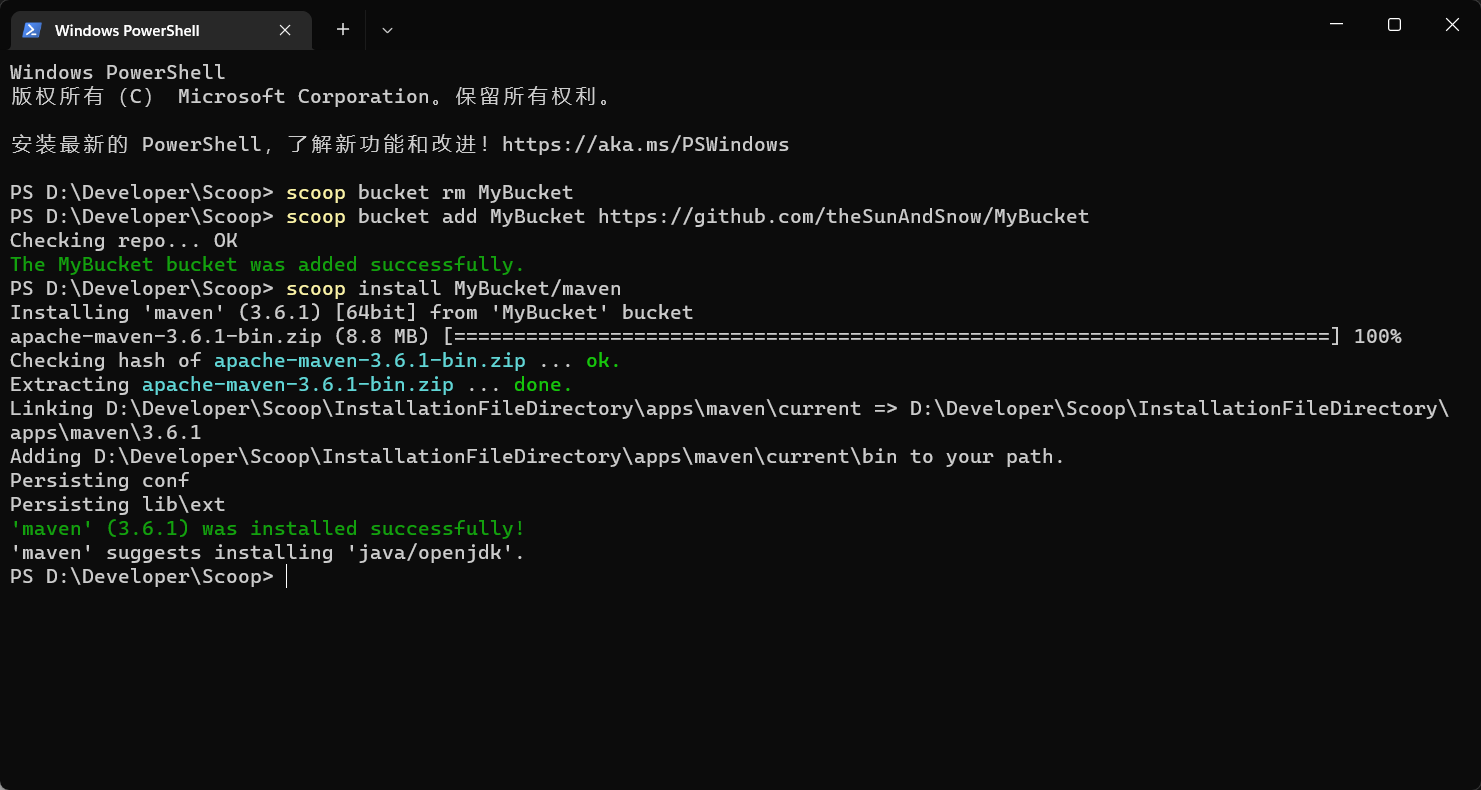Click the 'scoop bucket rm MyBucket' command
Screen dimensions: 1481x790
(429, 193)
